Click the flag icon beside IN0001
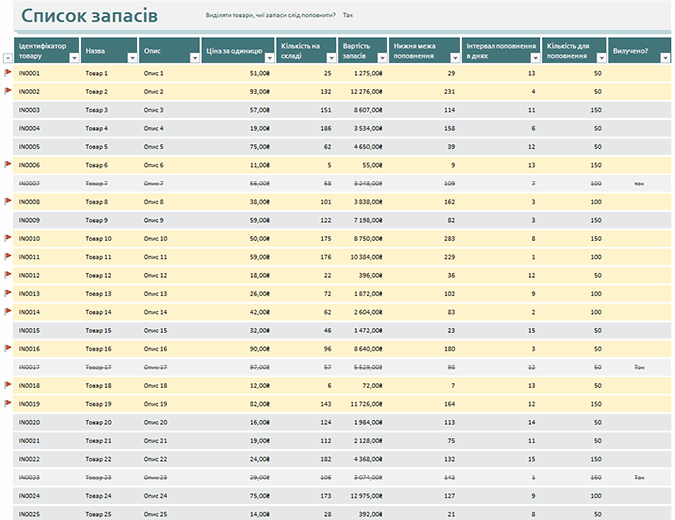The width and height of the screenshot is (675, 520). point(8,73)
